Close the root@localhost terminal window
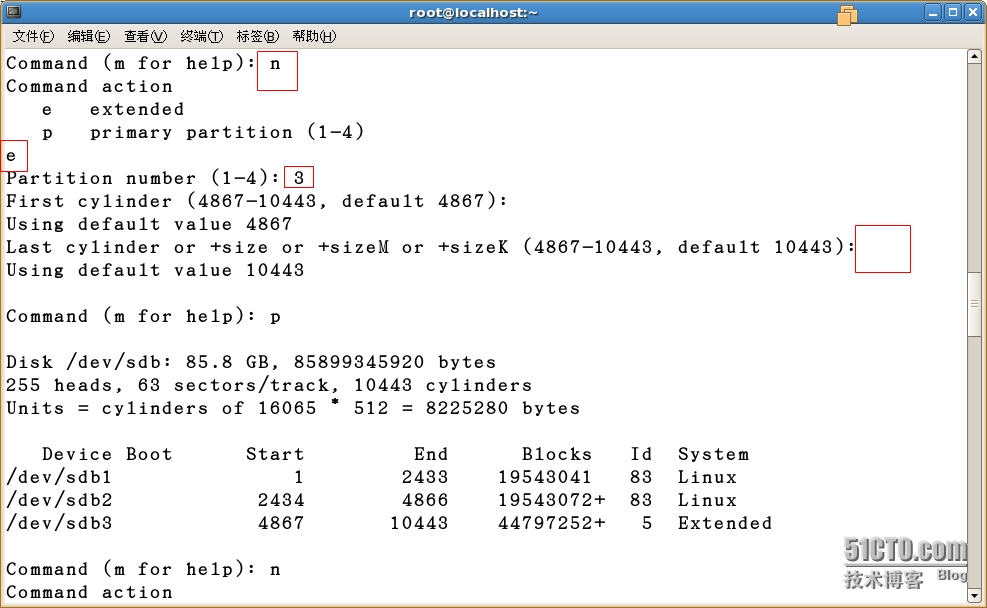The height and width of the screenshot is (608, 987). pyautogui.click(x=973, y=13)
